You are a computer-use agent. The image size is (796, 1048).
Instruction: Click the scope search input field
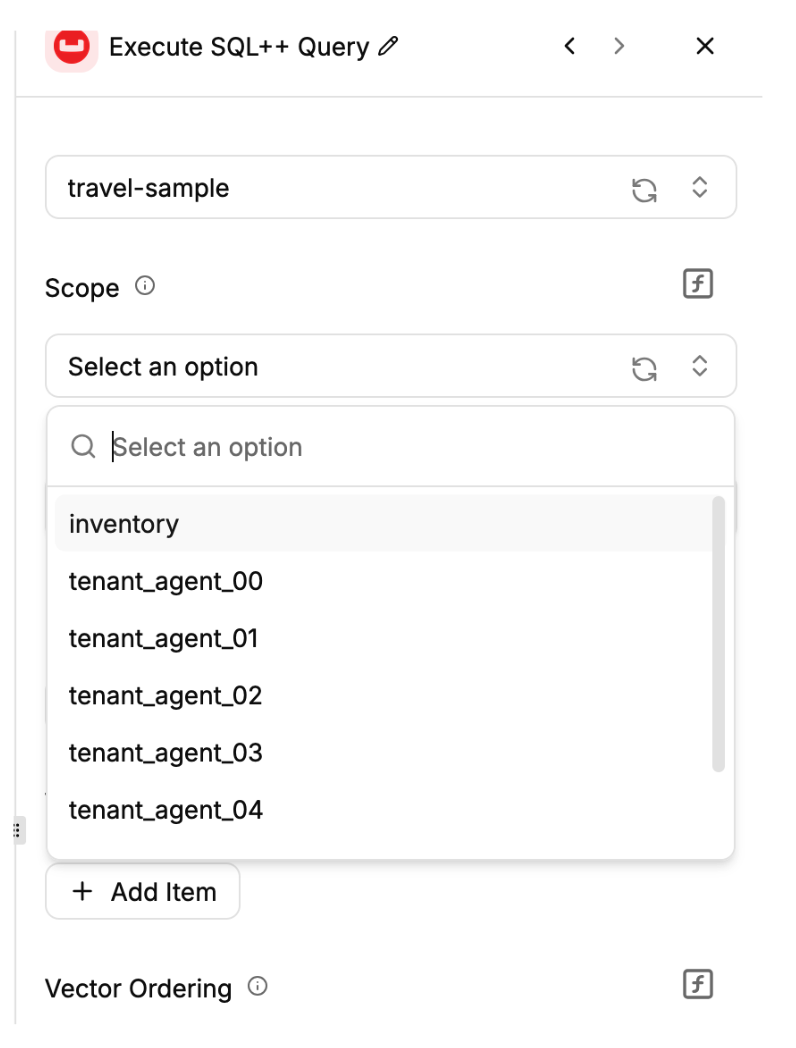[400, 447]
